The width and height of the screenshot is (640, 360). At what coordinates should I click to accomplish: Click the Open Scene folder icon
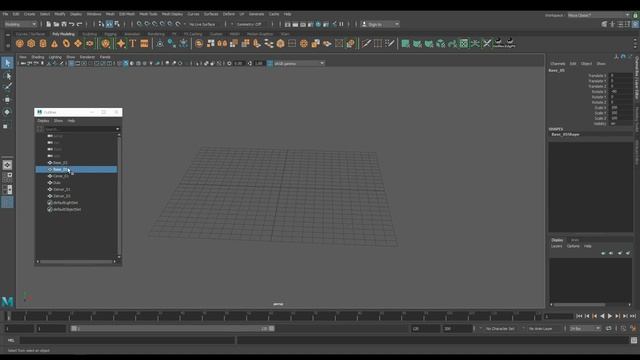pyautogui.click(x=56, y=24)
